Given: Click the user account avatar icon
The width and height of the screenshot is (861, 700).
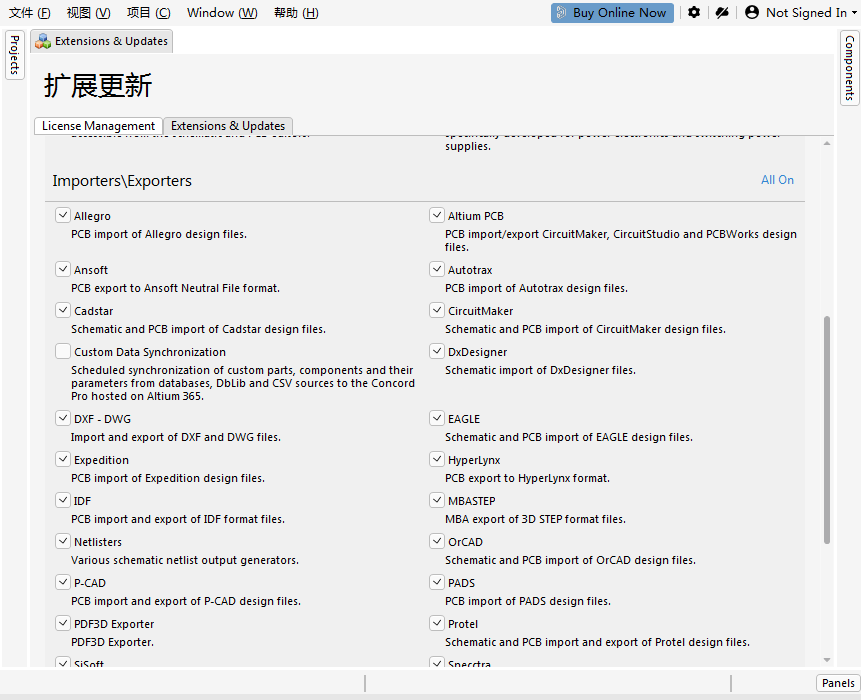Looking at the screenshot, I should coord(752,12).
